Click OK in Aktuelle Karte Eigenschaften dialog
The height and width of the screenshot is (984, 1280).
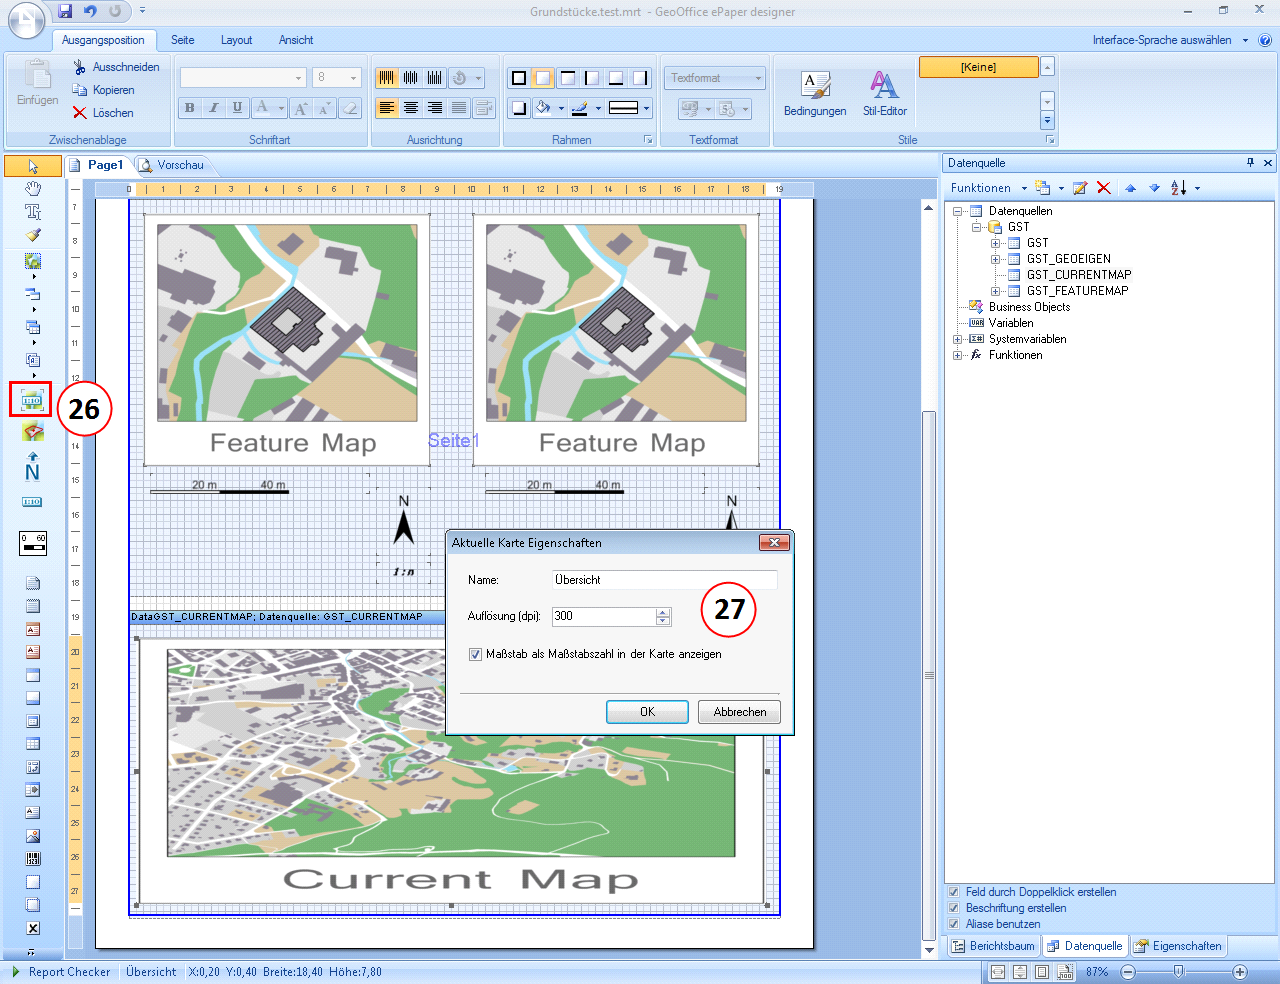(x=647, y=712)
